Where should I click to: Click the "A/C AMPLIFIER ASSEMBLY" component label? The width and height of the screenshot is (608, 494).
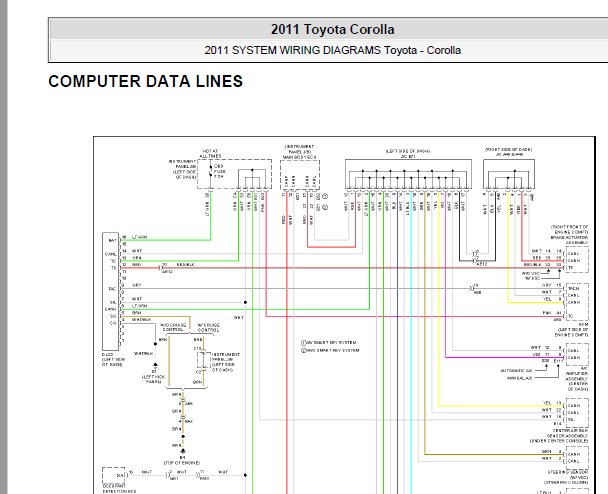577,374
